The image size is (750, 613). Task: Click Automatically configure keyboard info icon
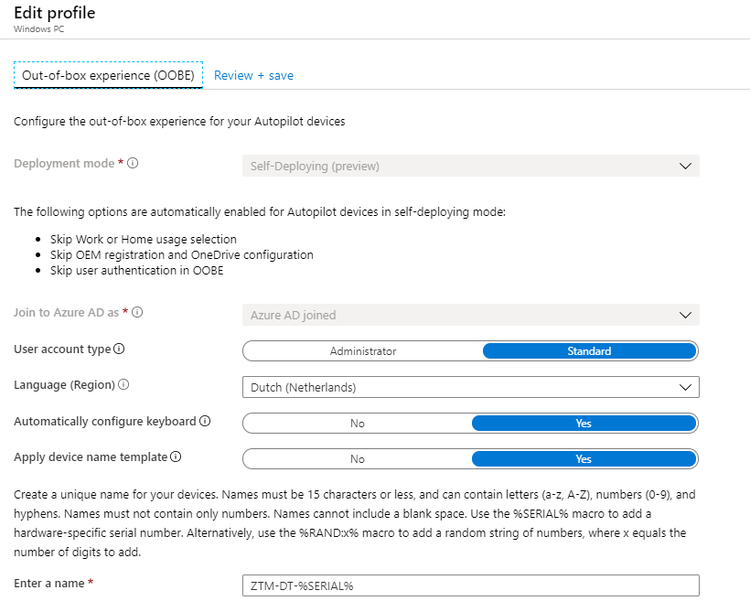click(205, 422)
